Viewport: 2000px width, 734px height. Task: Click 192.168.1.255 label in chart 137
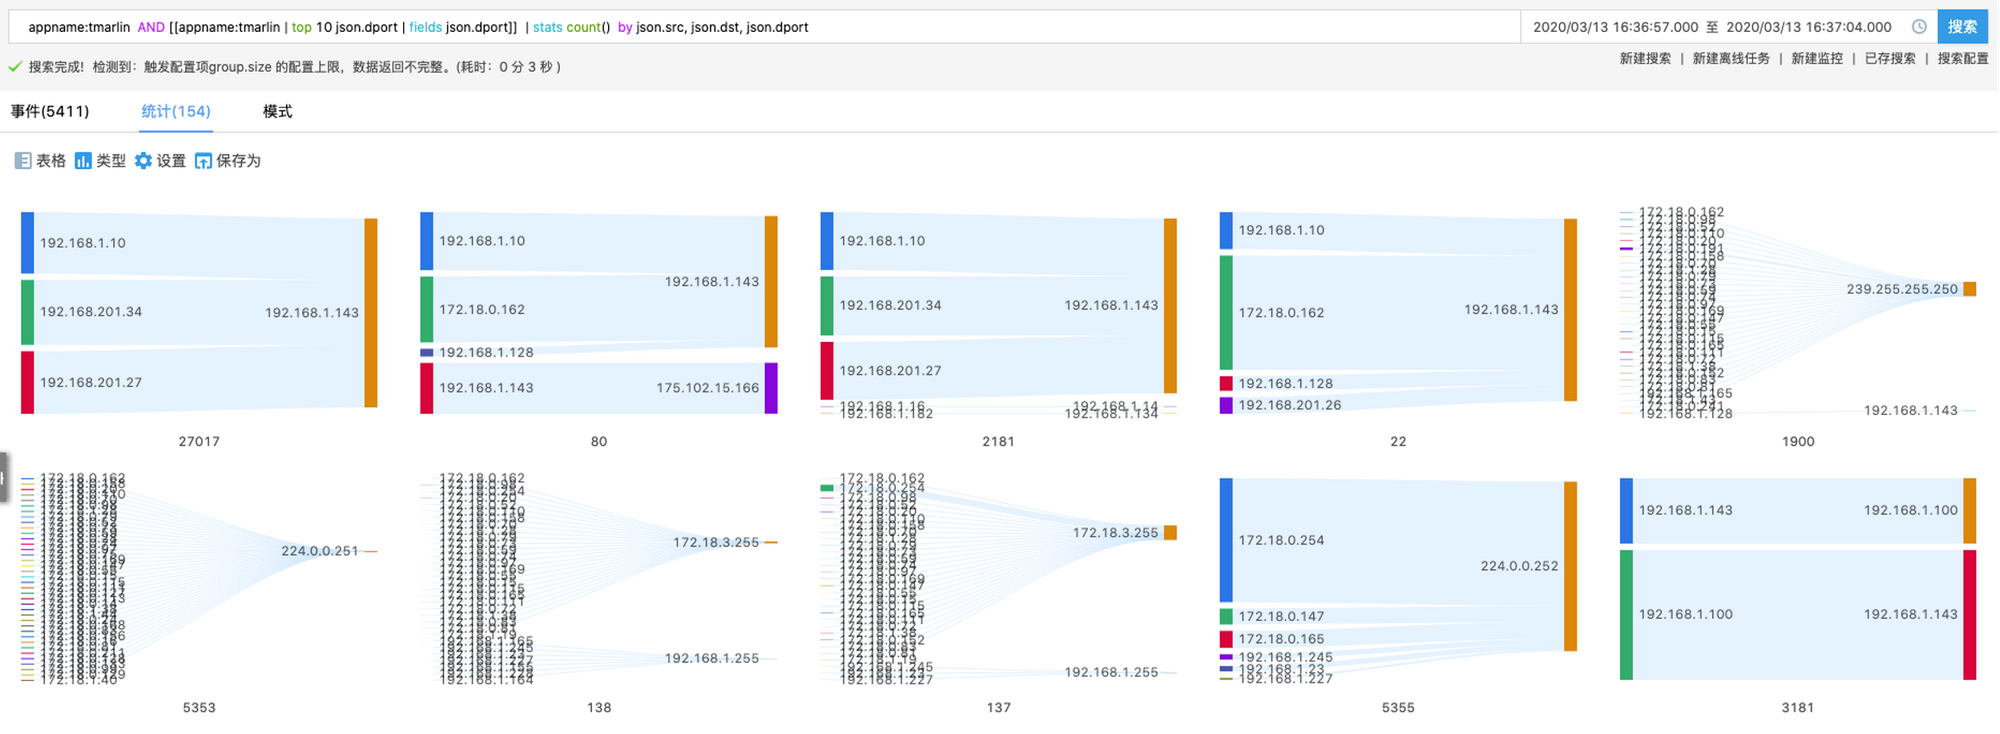click(1111, 673)
